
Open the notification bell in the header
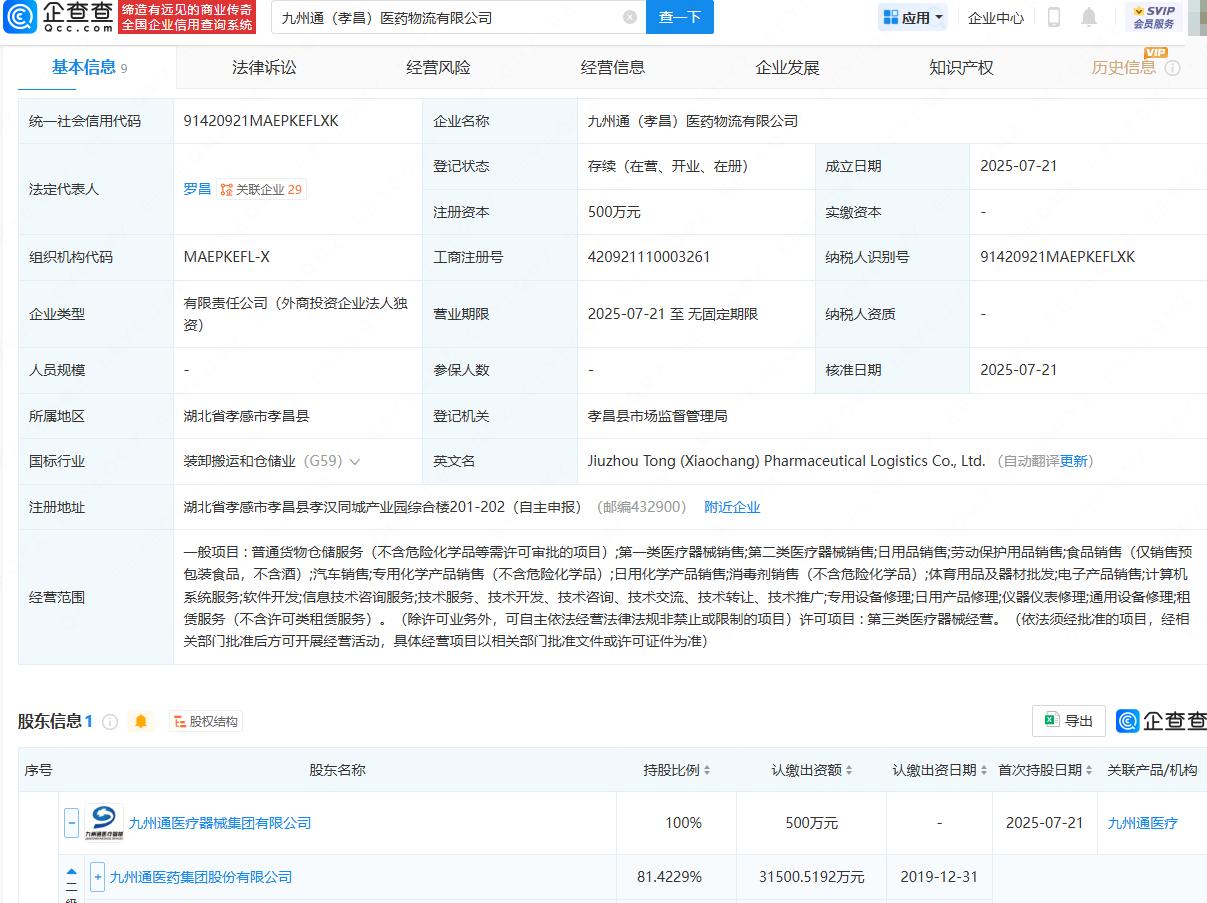(1089, 17)
